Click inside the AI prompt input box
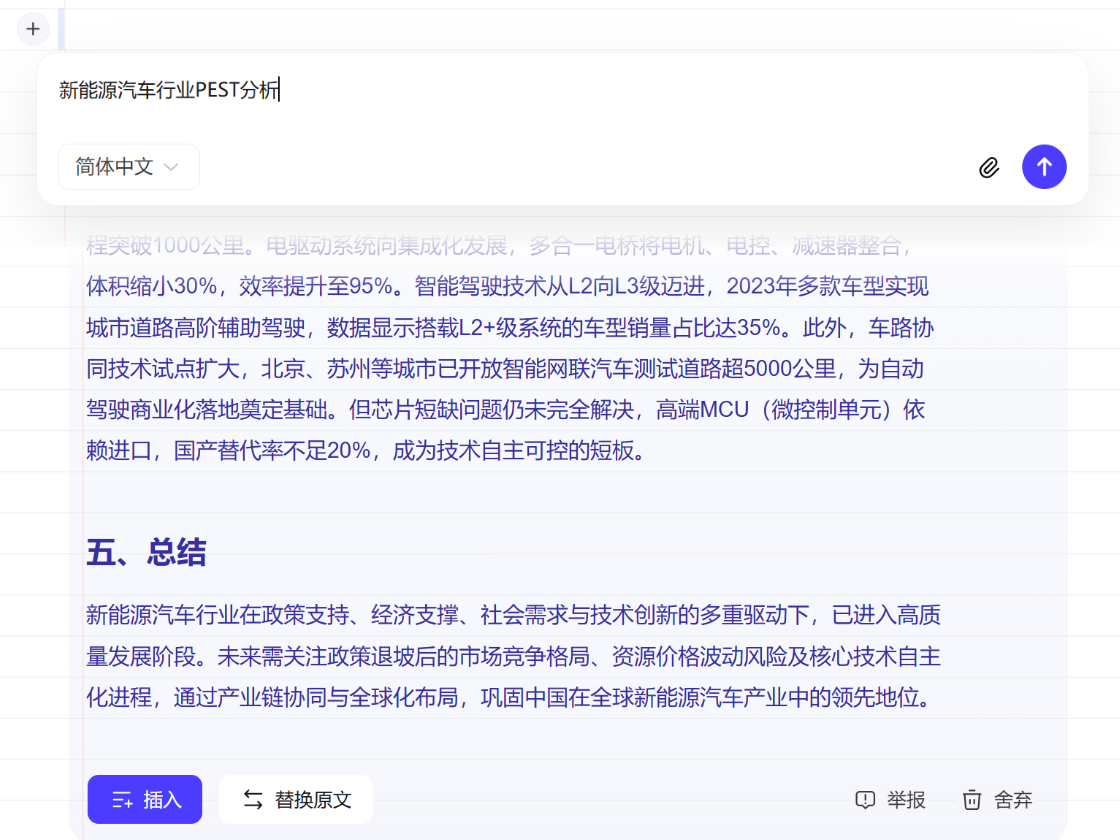The width and height of the screenshot is (1120, 840). tap(500, 90)
